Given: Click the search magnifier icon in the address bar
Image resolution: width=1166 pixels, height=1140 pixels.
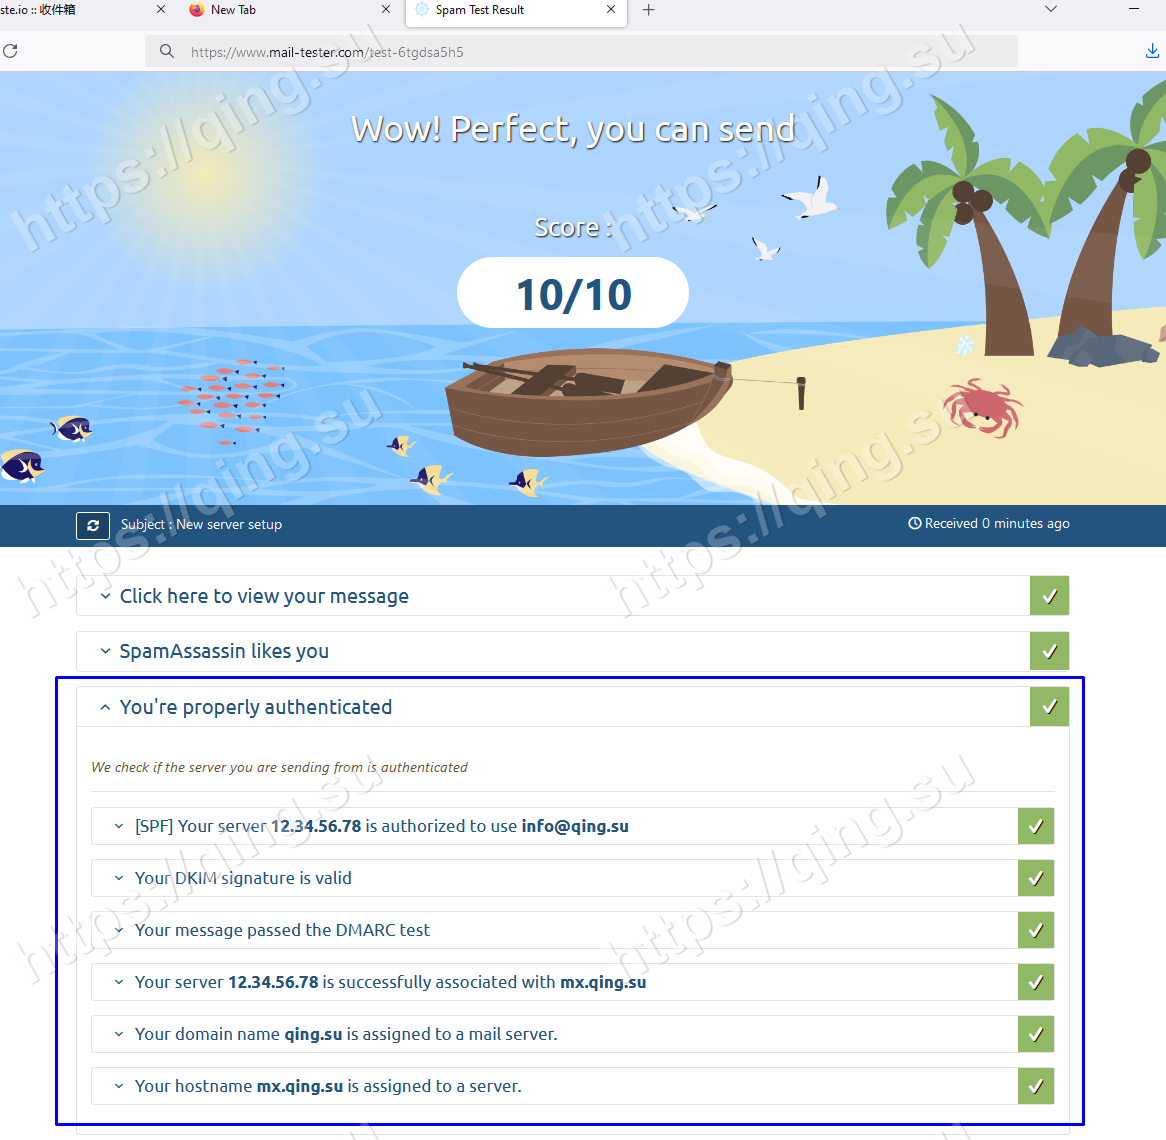Looking at the screenshot, I should click(x=167, y=51).
